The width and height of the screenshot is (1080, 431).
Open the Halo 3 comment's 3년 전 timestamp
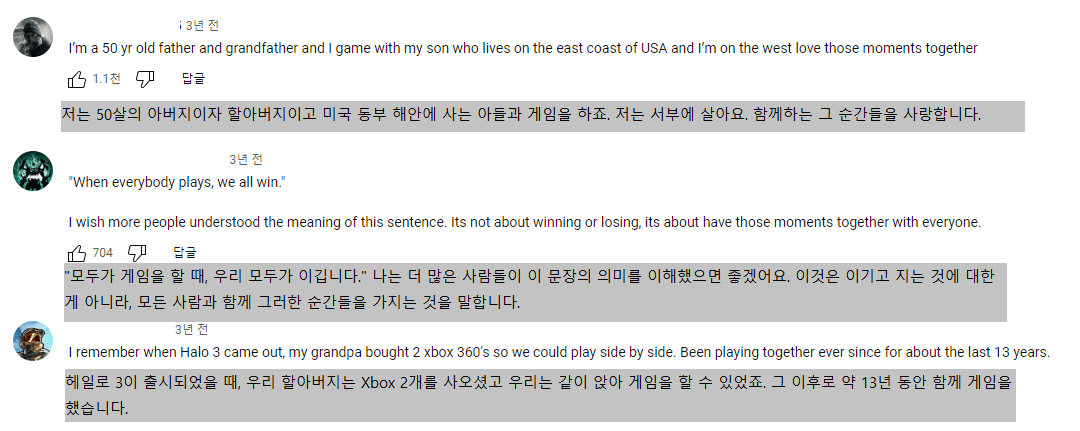point(191,329)
